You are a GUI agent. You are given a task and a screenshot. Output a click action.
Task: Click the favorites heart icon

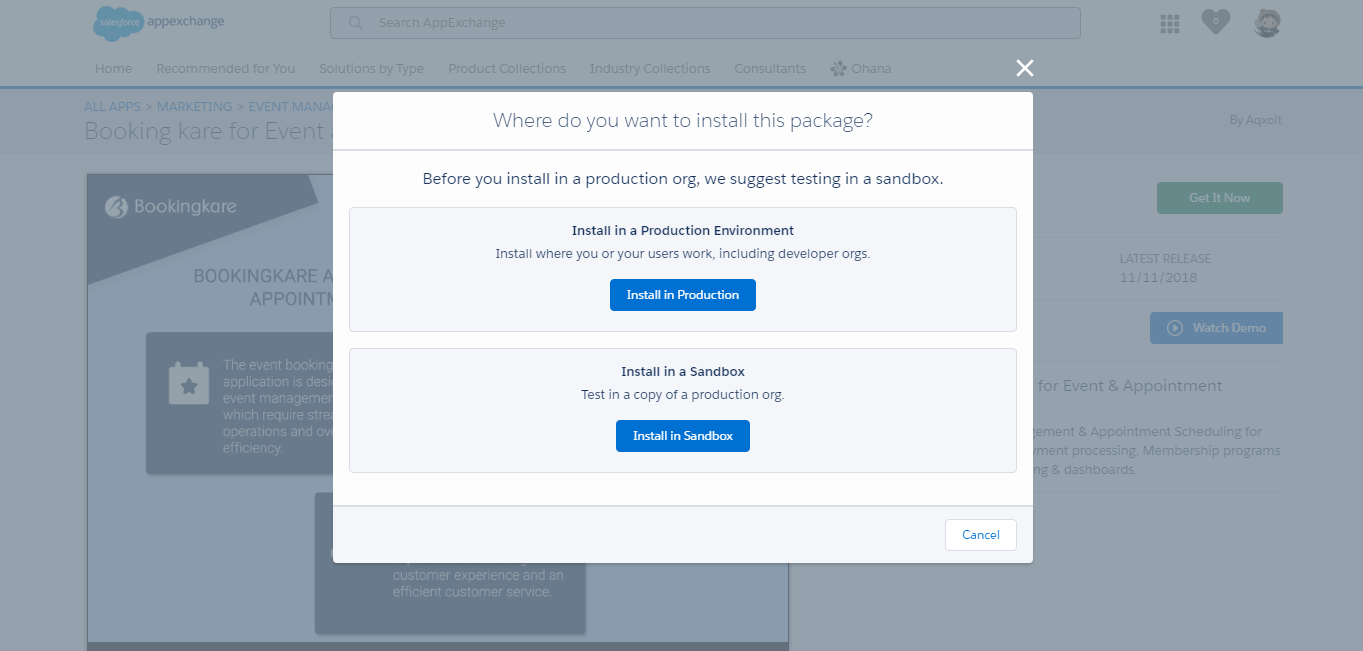pos(1215,21)
